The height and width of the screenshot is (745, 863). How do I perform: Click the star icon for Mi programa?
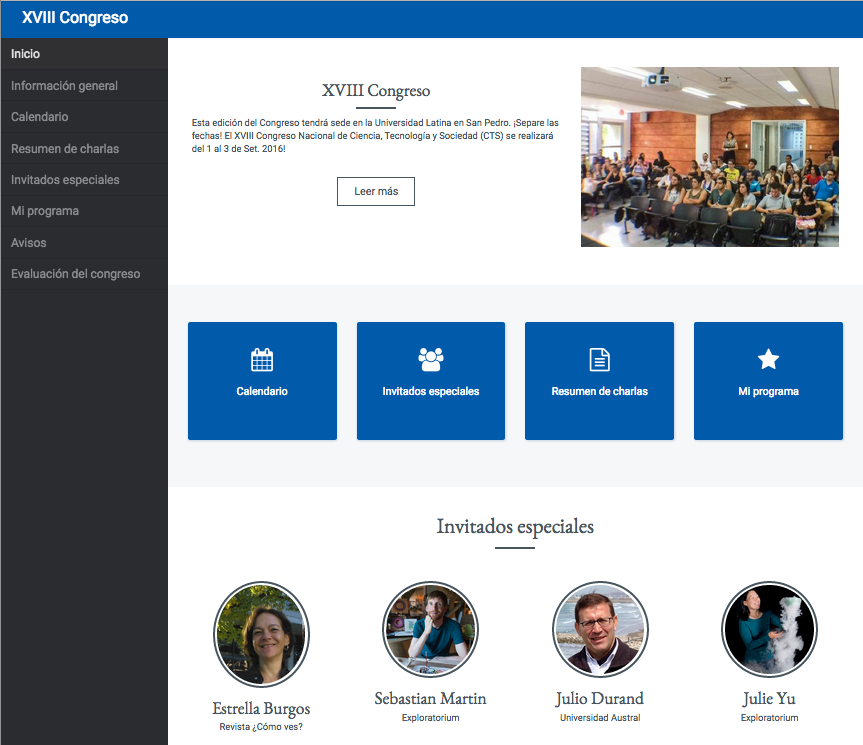click(768, 360)
